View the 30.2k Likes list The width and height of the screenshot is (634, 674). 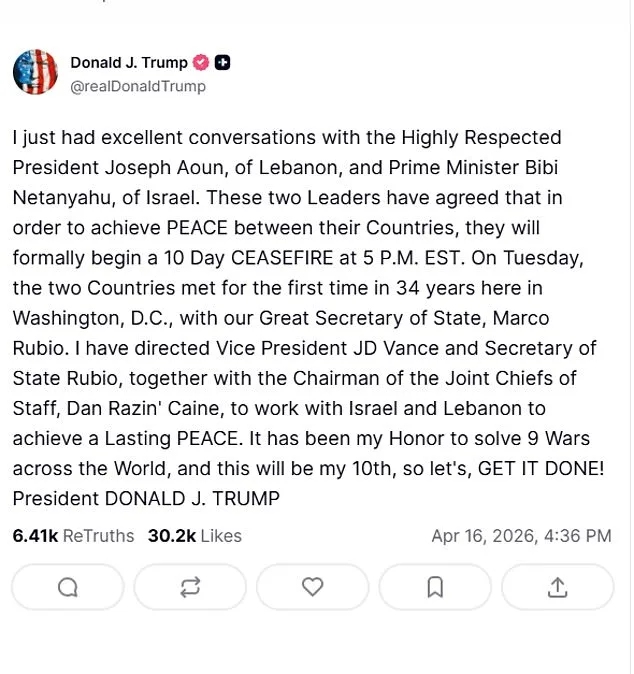pos(195,536)
